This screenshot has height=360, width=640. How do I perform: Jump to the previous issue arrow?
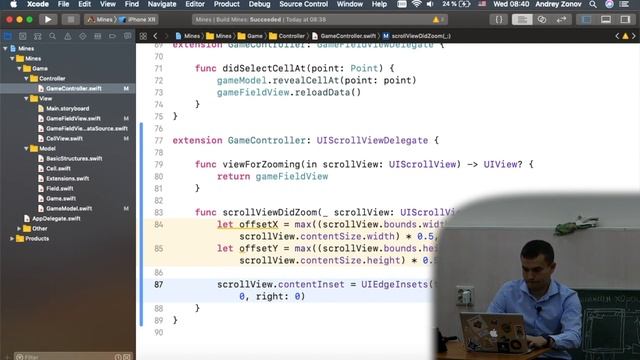617,36
